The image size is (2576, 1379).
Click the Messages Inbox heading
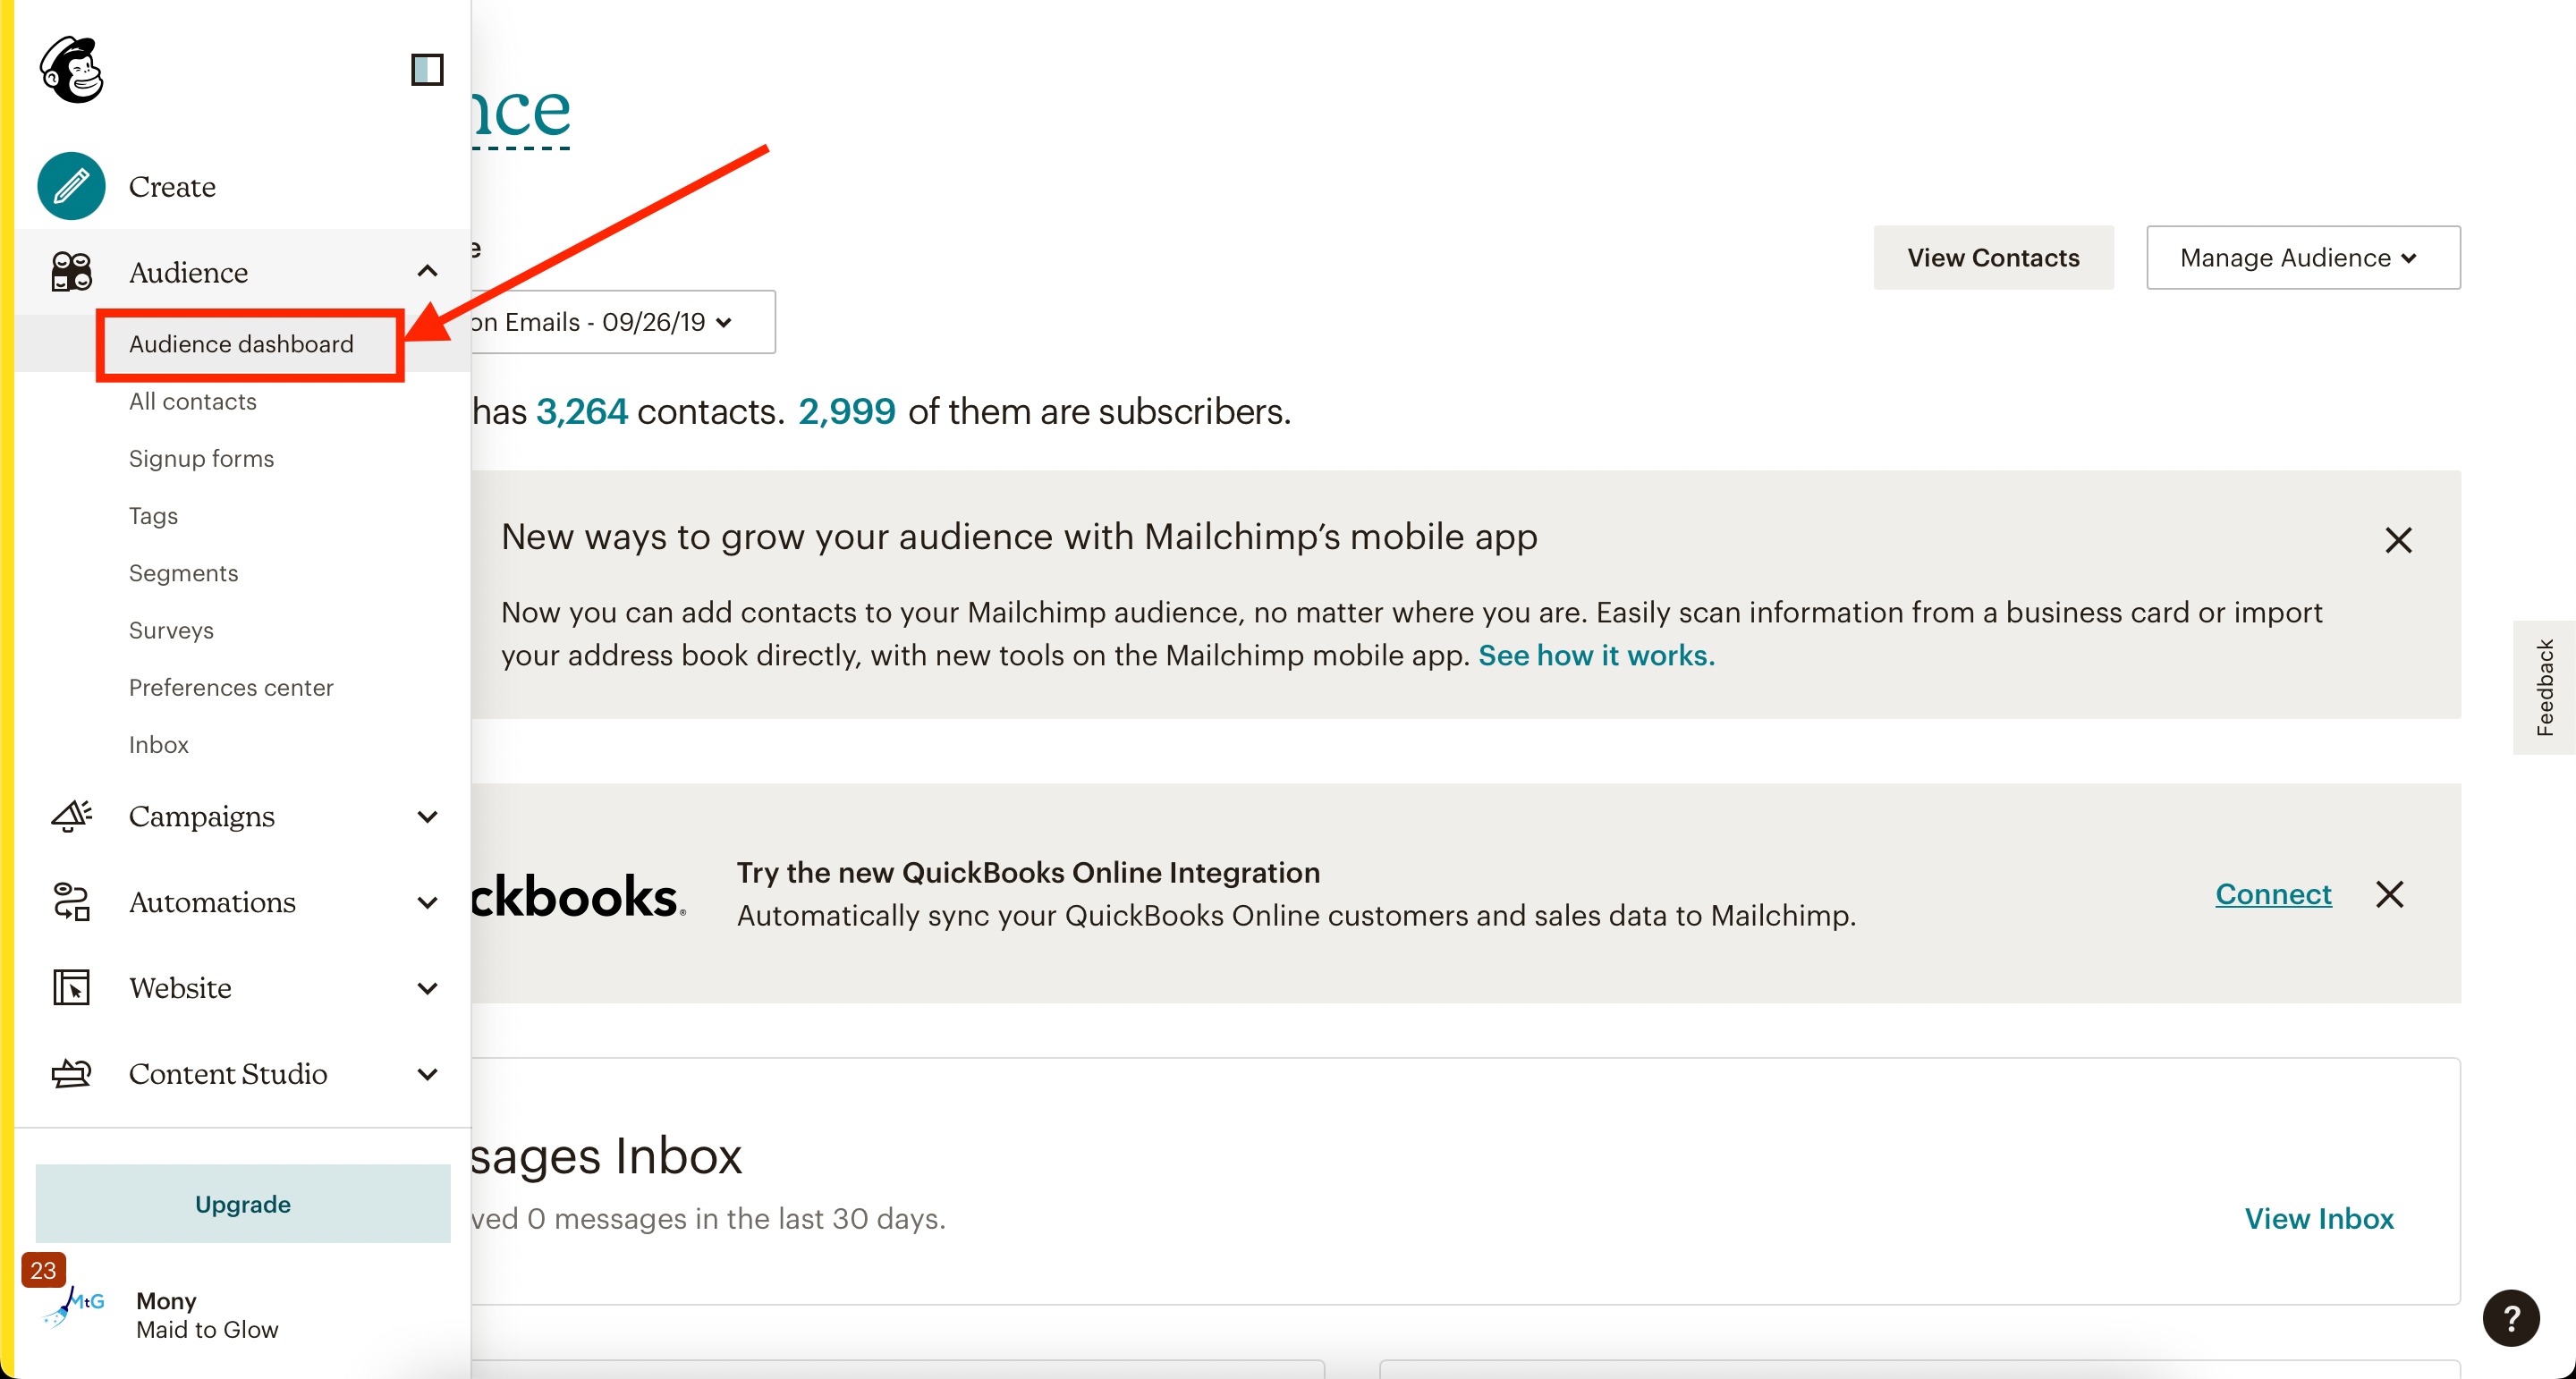(x=606, y=1156)
